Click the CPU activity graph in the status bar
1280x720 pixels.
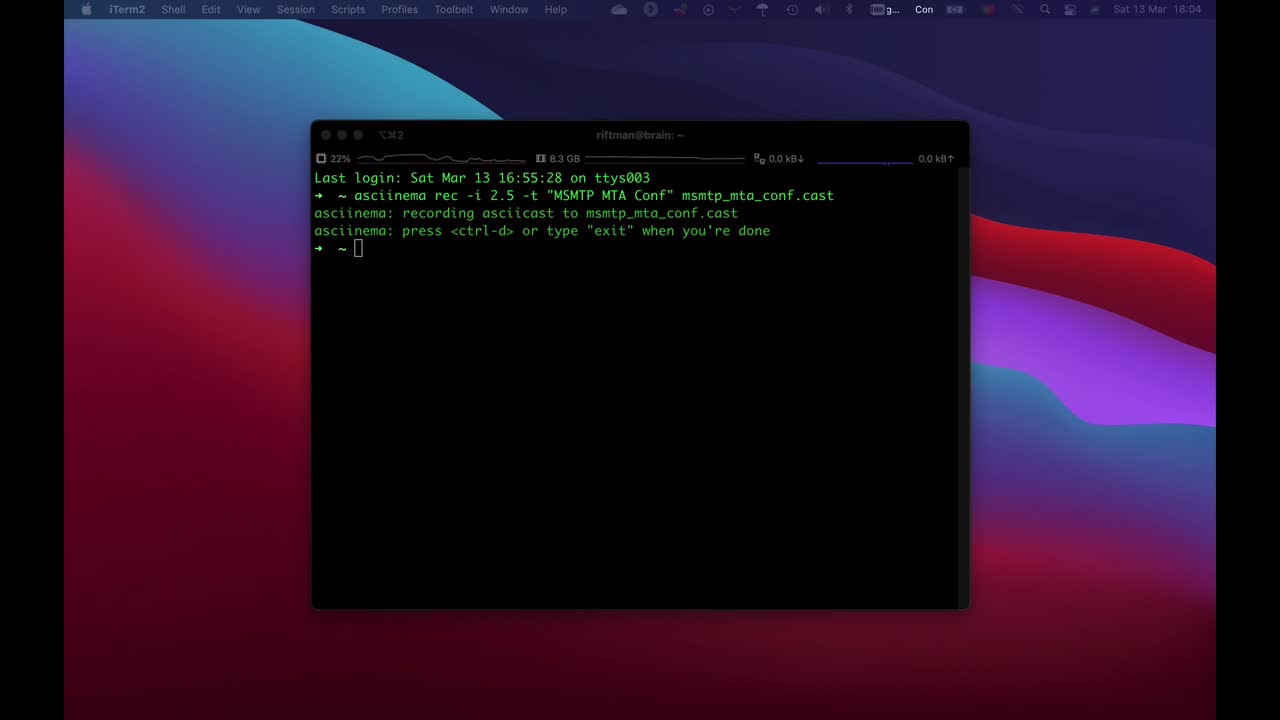[x=440, y=158]
